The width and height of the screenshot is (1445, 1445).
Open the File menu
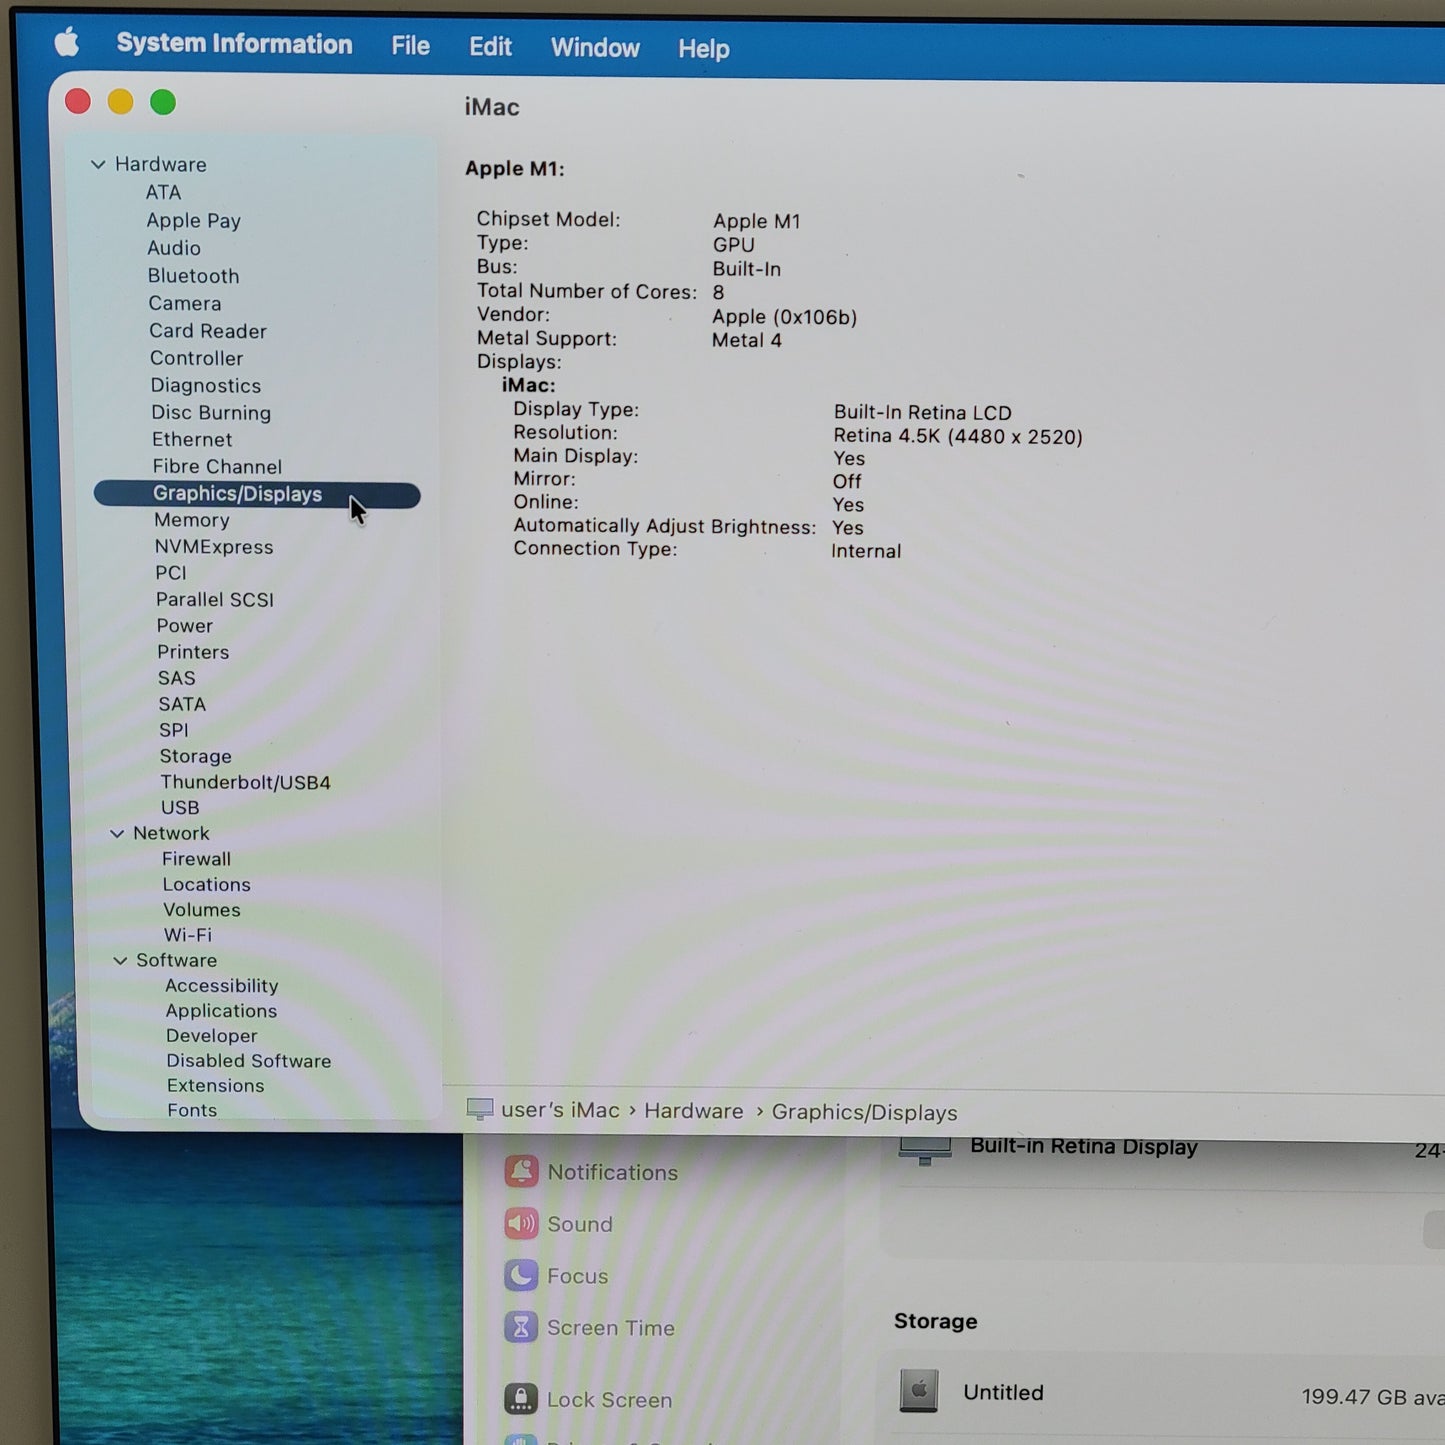(x=410, y=46)
